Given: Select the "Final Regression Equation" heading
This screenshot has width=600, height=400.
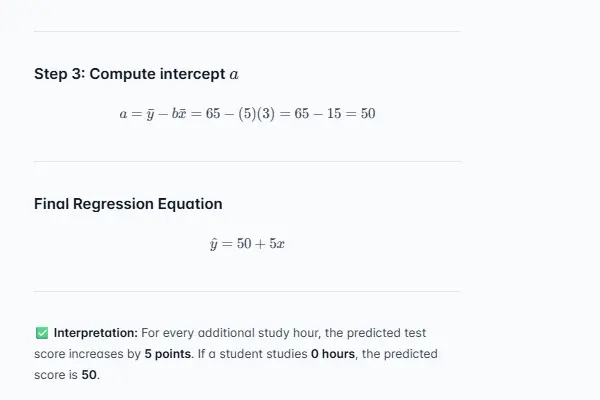Looking at the screenshot, I should (128, 204).
